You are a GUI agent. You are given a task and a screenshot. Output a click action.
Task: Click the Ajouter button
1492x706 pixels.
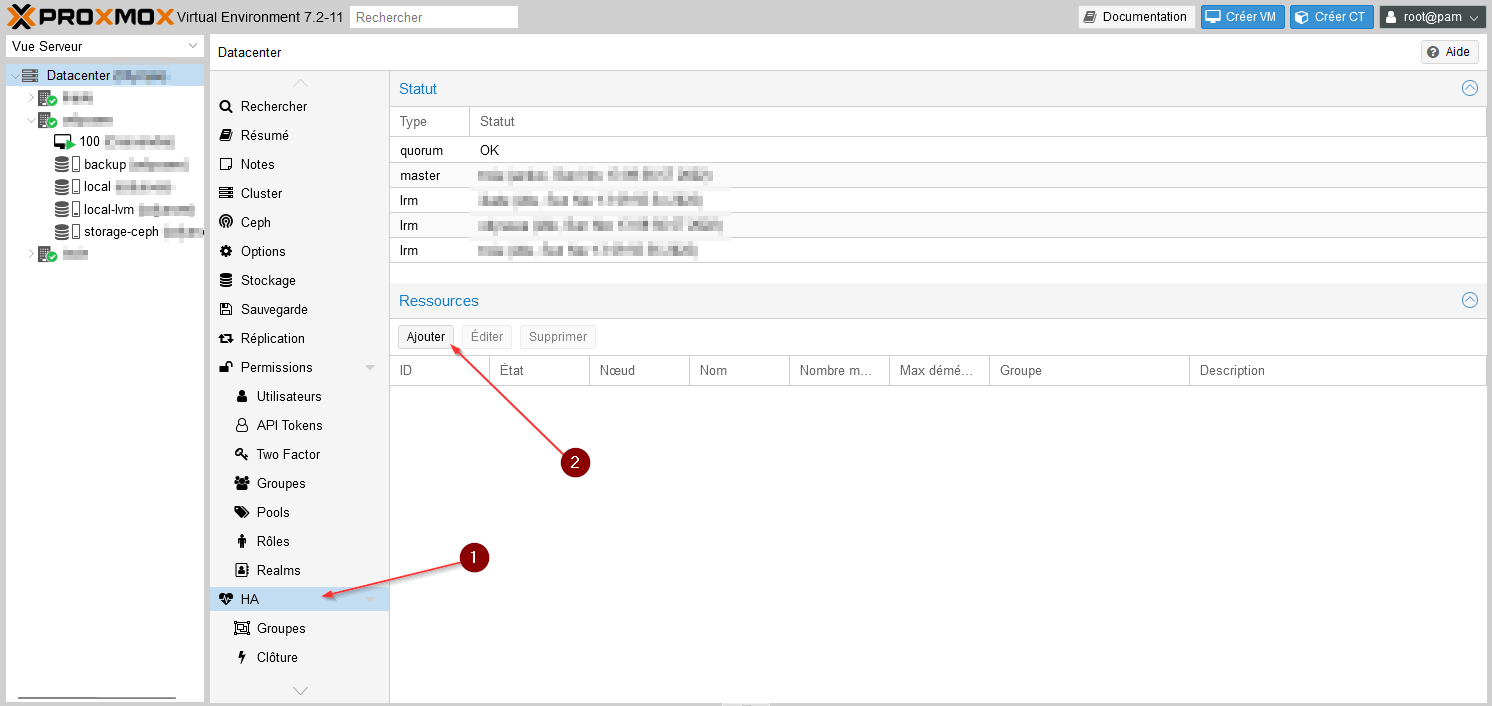426,337
